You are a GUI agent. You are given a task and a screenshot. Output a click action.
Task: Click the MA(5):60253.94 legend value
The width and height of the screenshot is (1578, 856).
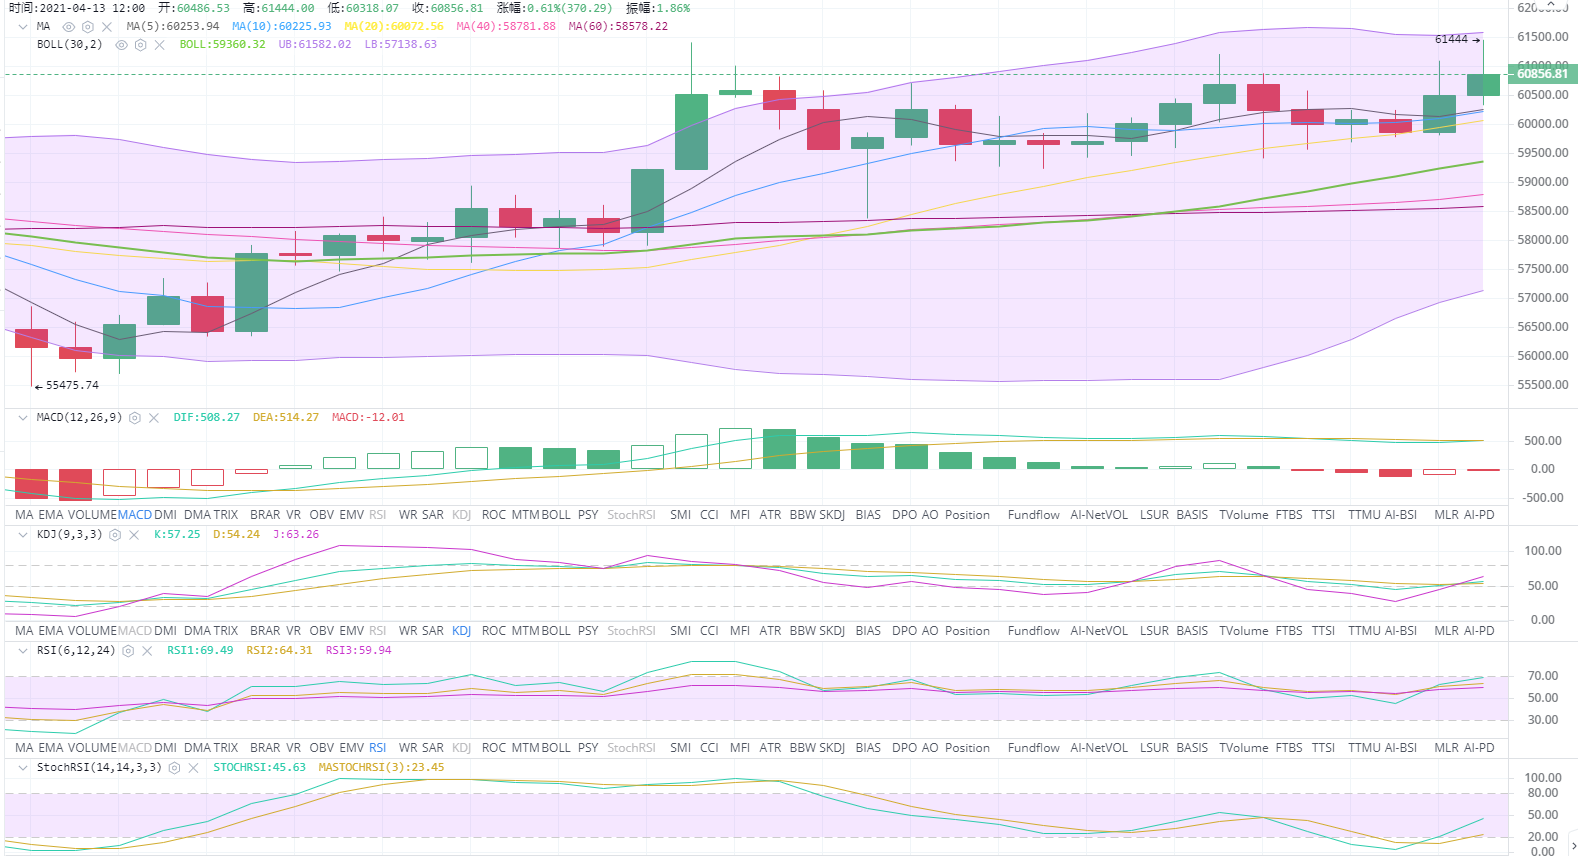click(x=173, y=27)
